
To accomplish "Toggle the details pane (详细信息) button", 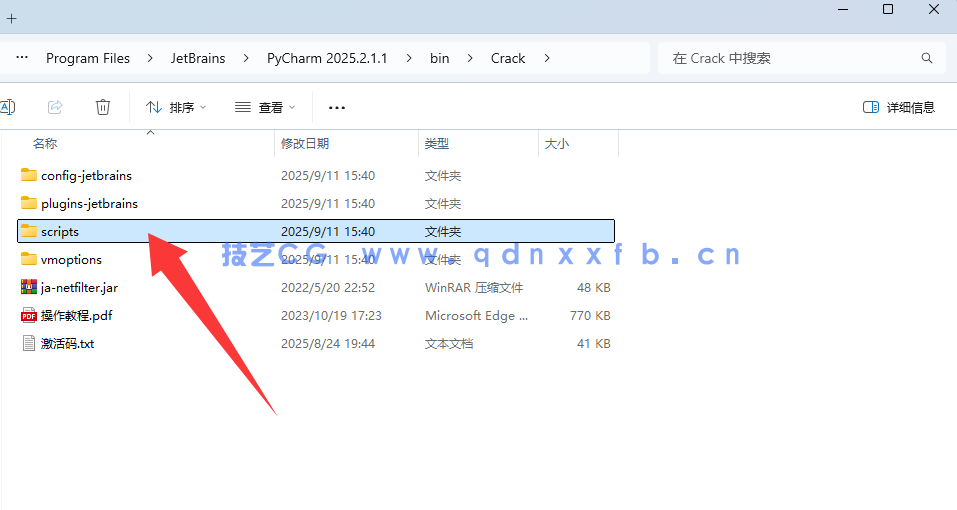I will pos(898,107).
